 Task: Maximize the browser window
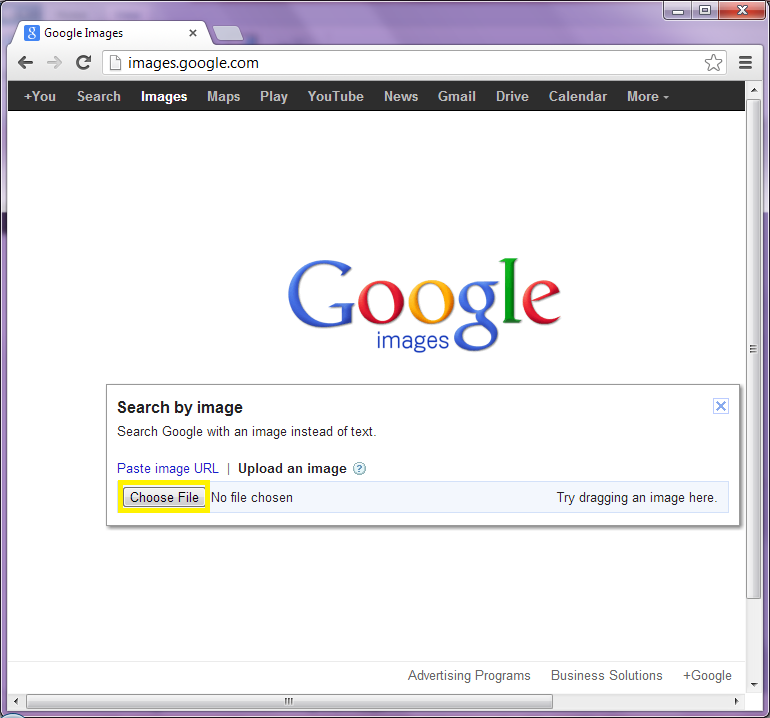pos(705,10)
